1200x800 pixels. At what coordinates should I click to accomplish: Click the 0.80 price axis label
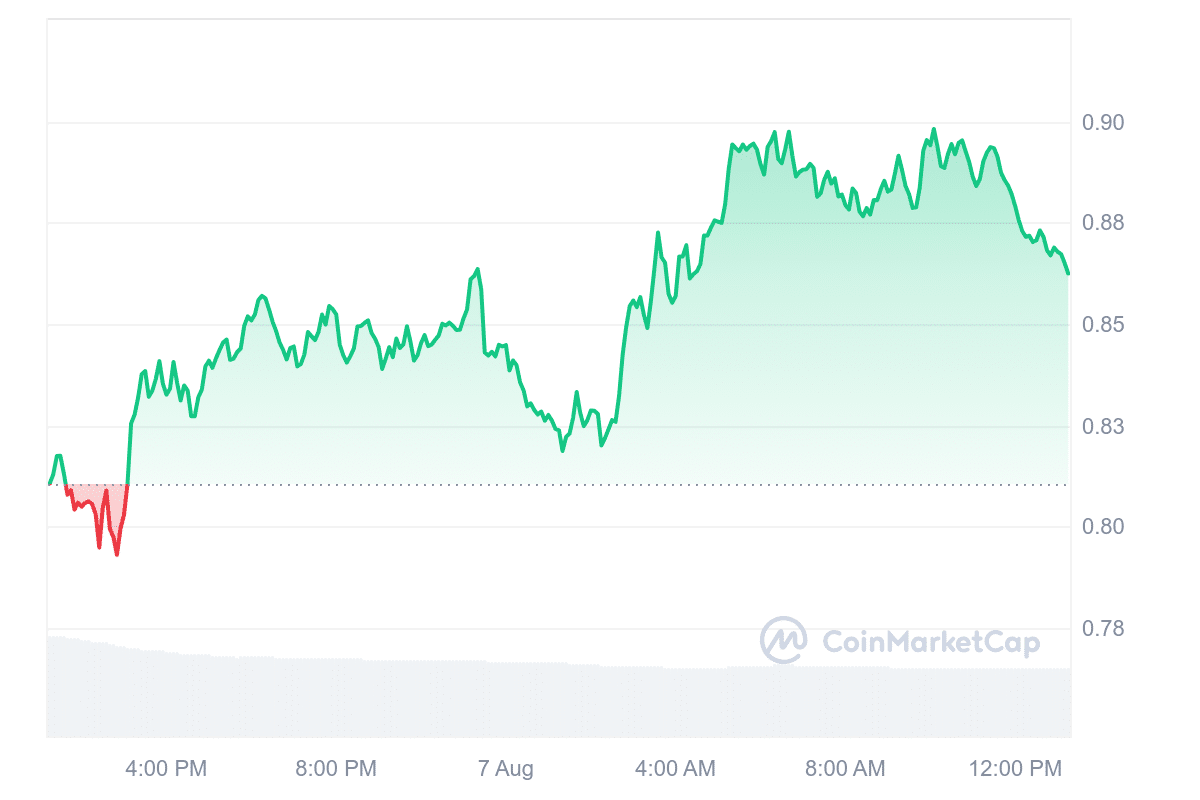point(1103,527)
